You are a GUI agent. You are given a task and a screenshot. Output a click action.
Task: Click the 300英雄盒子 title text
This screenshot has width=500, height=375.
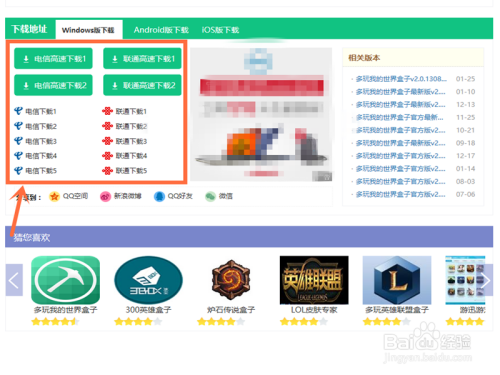pos(148,310)
